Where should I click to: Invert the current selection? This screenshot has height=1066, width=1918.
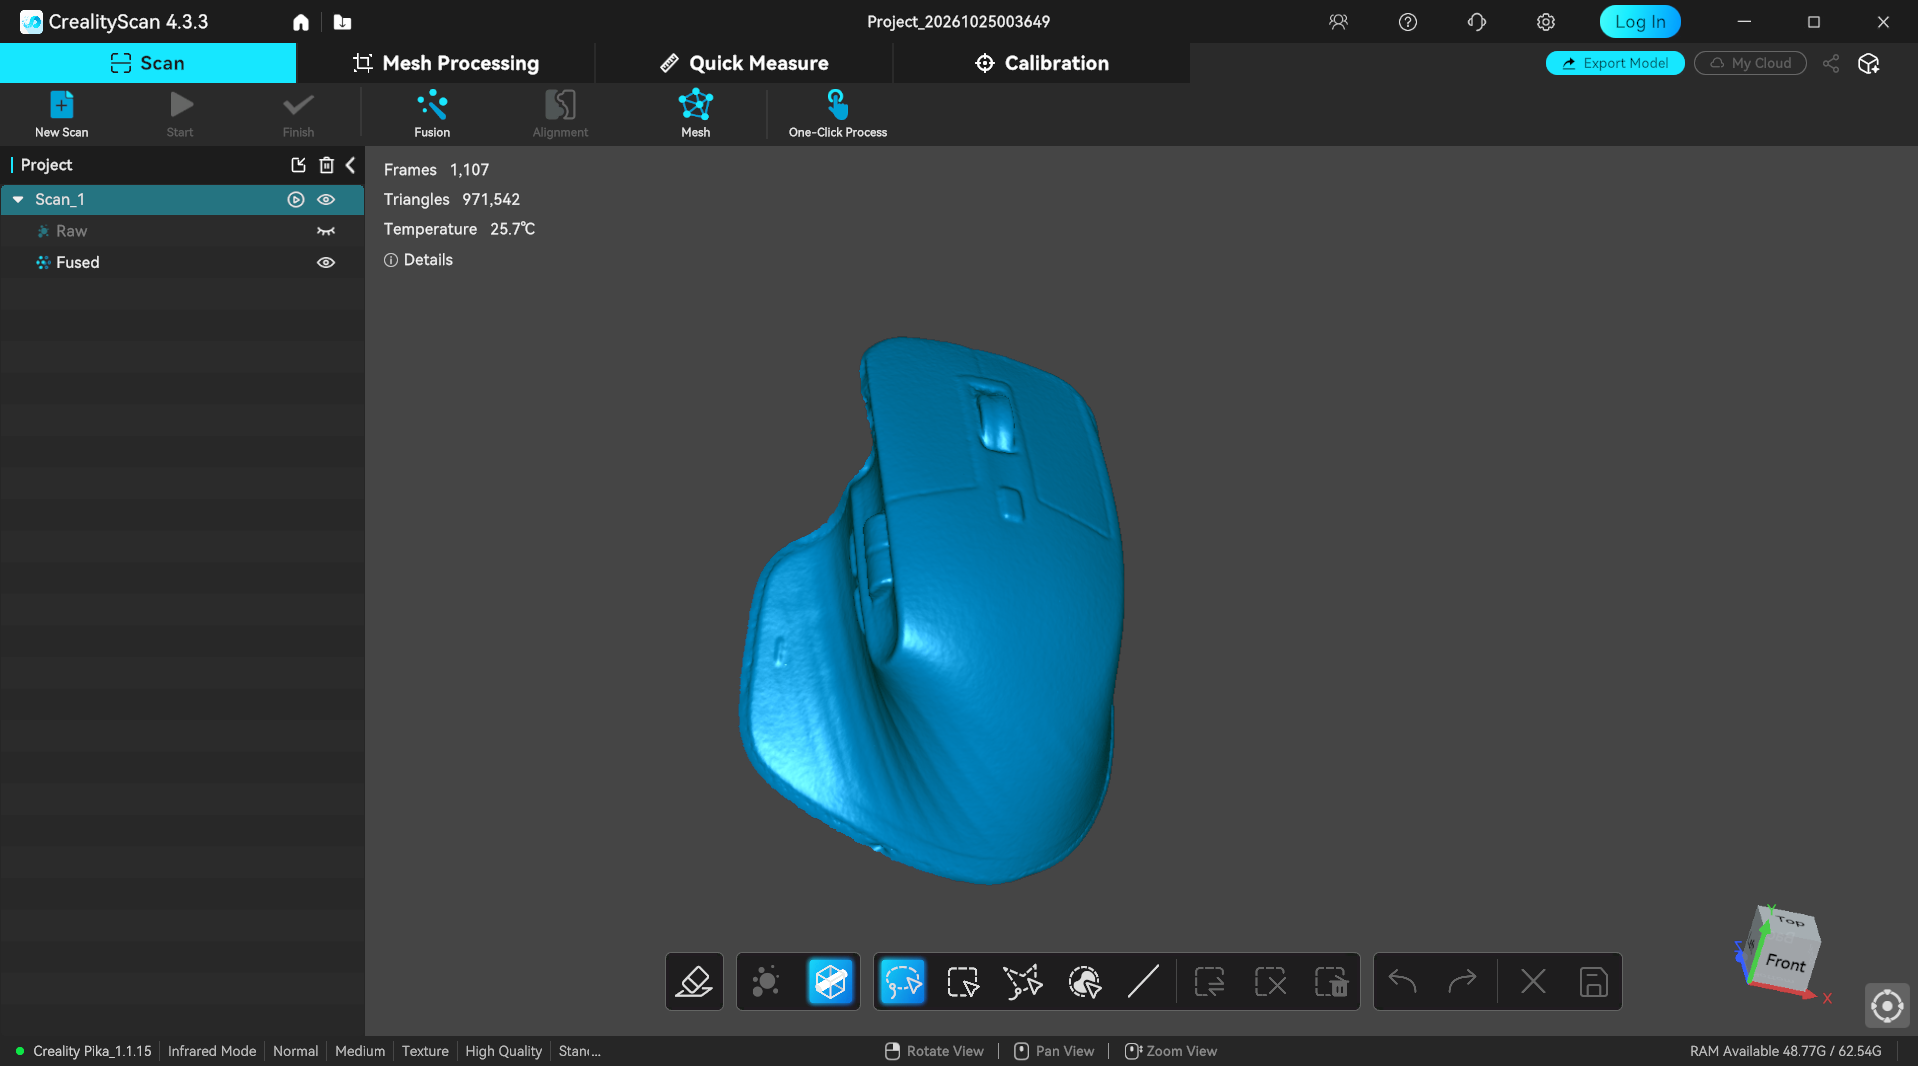coord(1210,982)
